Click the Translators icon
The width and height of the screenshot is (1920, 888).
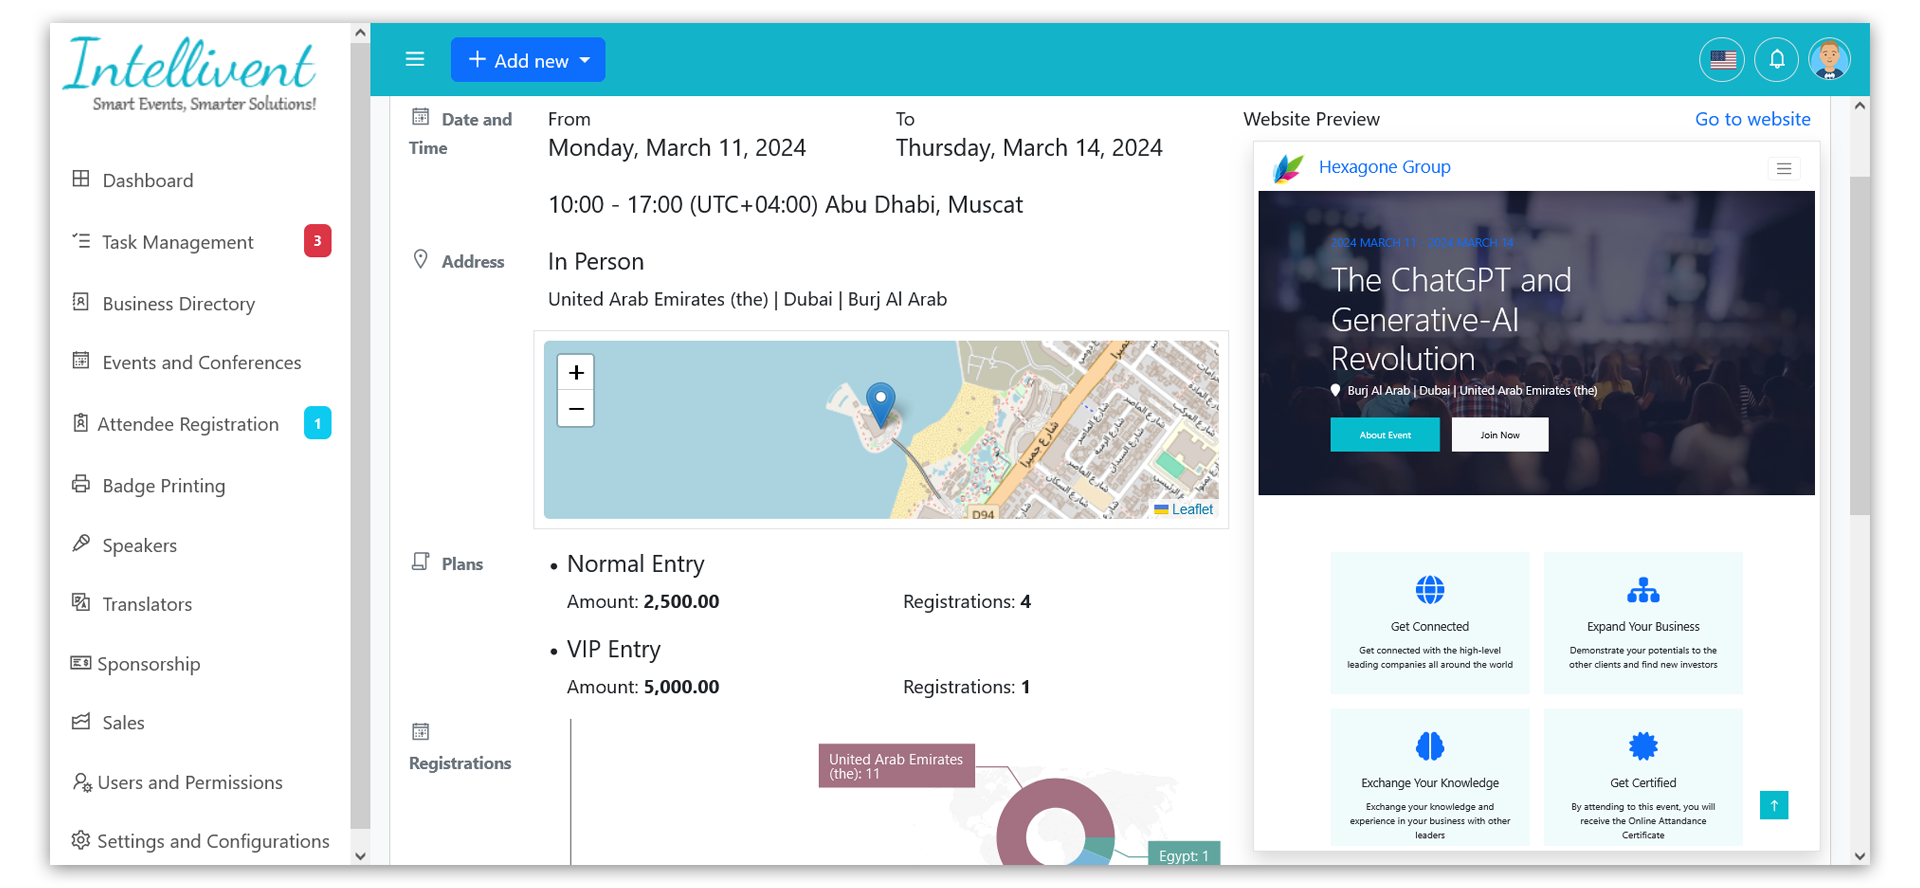pos(81,602)
